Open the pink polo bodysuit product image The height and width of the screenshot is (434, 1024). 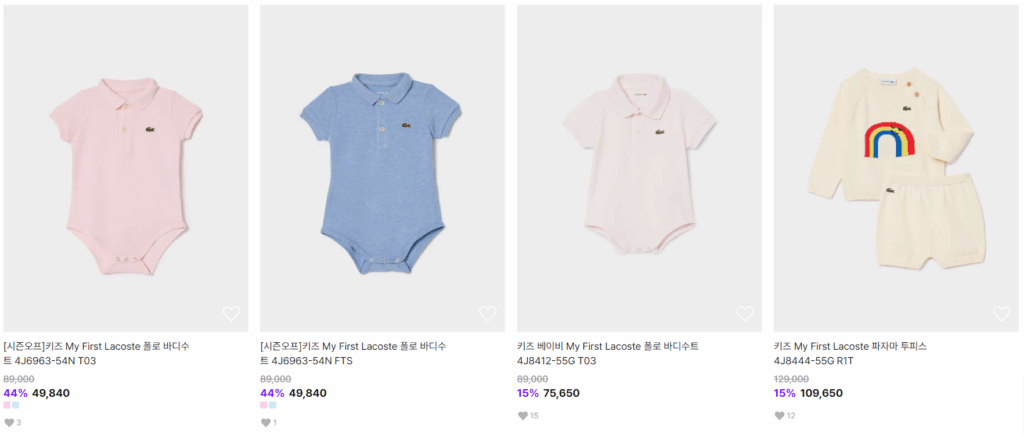coord(126,168)
